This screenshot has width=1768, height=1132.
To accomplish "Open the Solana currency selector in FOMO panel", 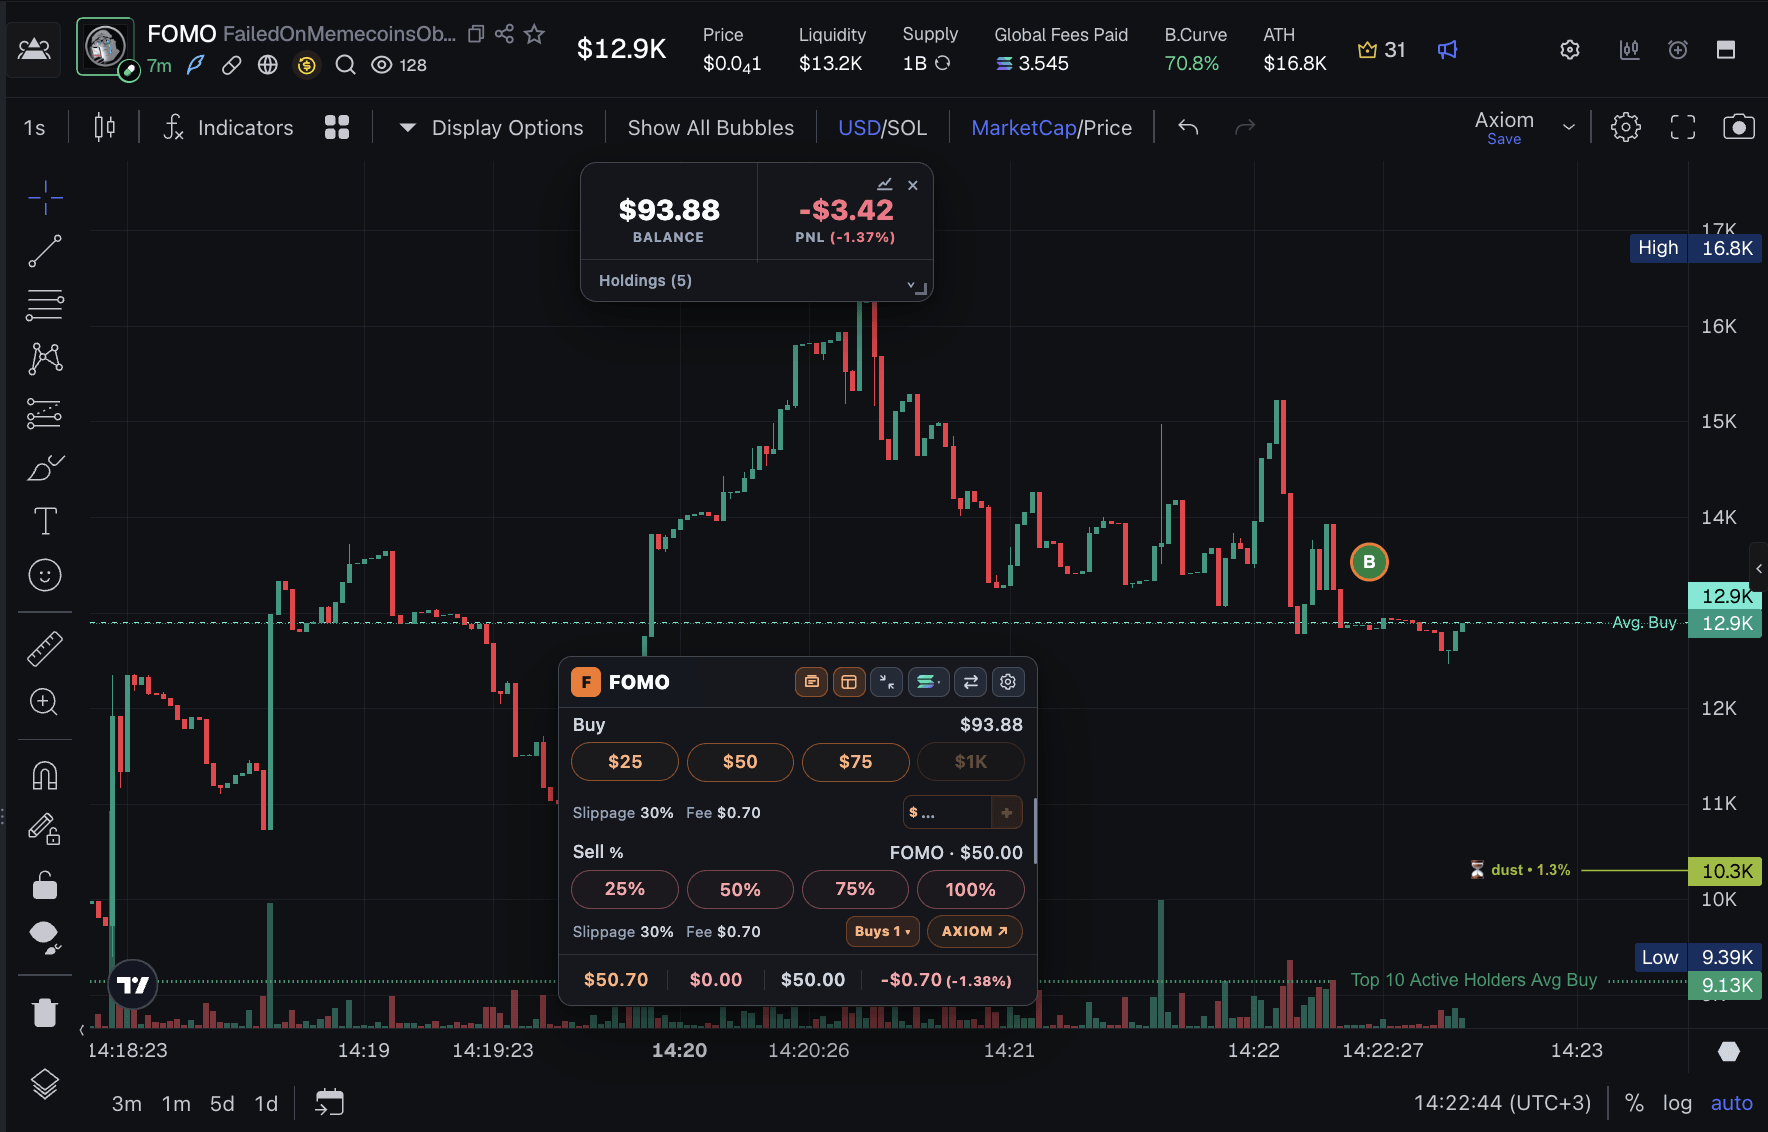I will (928, 682).
